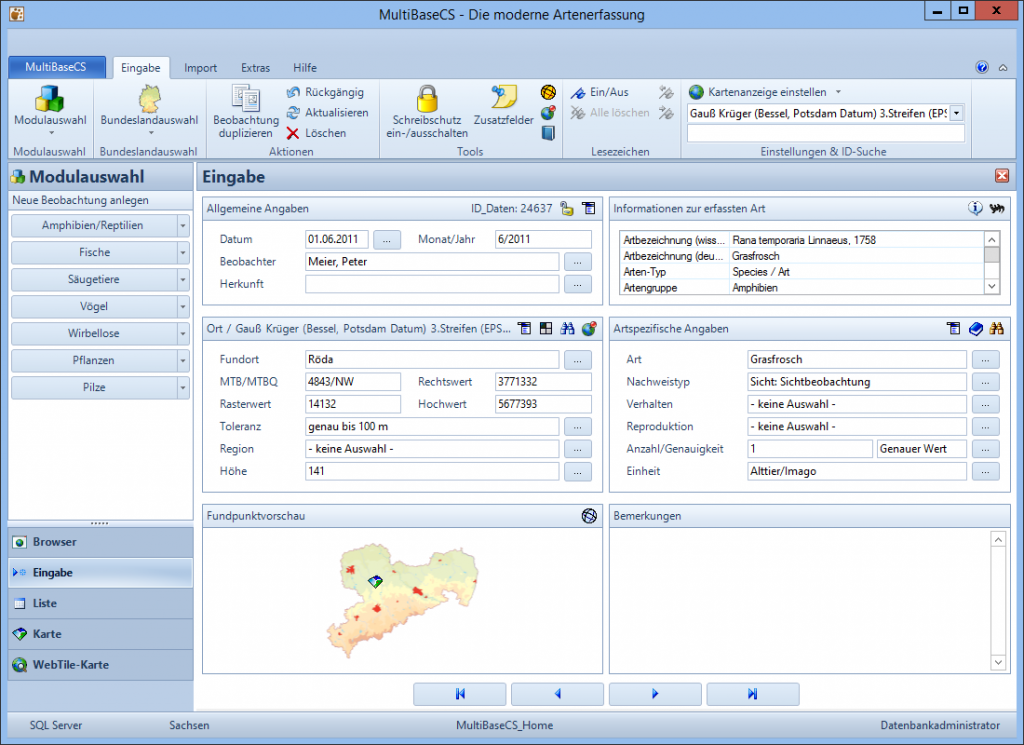Click the Bundeslandauswahl map icon

pyautogui.click(x=149, y=98)
